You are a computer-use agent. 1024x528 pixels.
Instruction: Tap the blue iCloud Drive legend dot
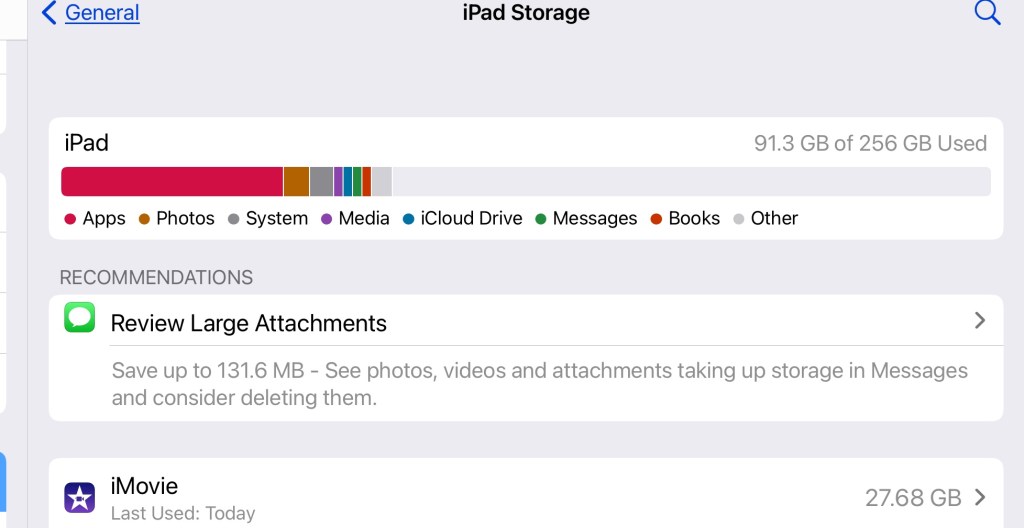coord(408,219)
